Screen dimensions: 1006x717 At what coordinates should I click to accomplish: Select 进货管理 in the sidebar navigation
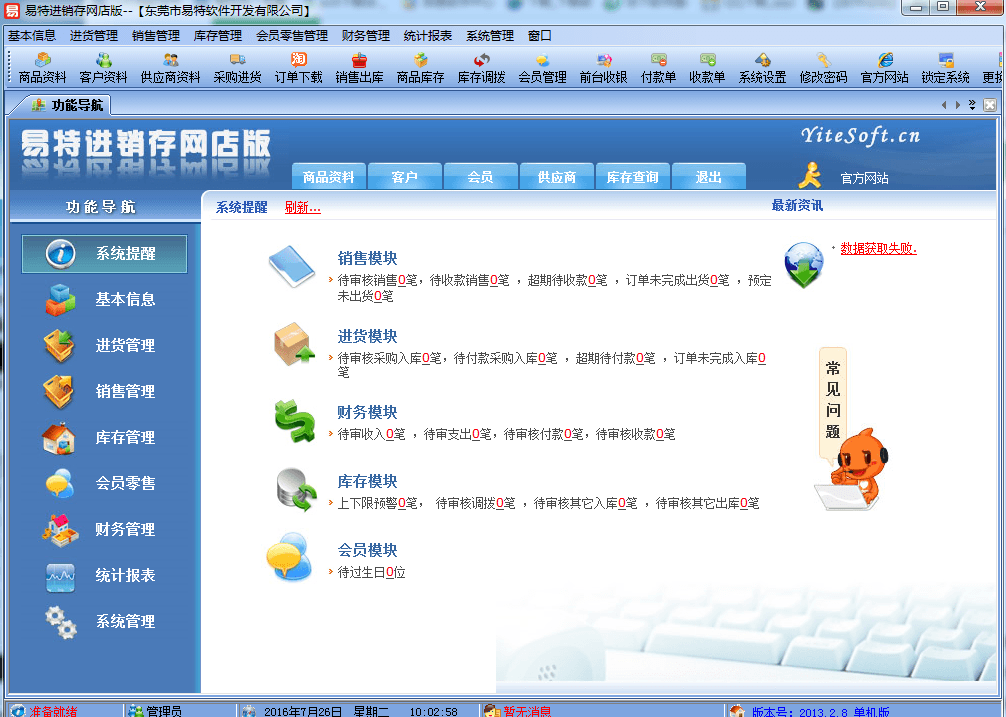[x=104, y=345]
